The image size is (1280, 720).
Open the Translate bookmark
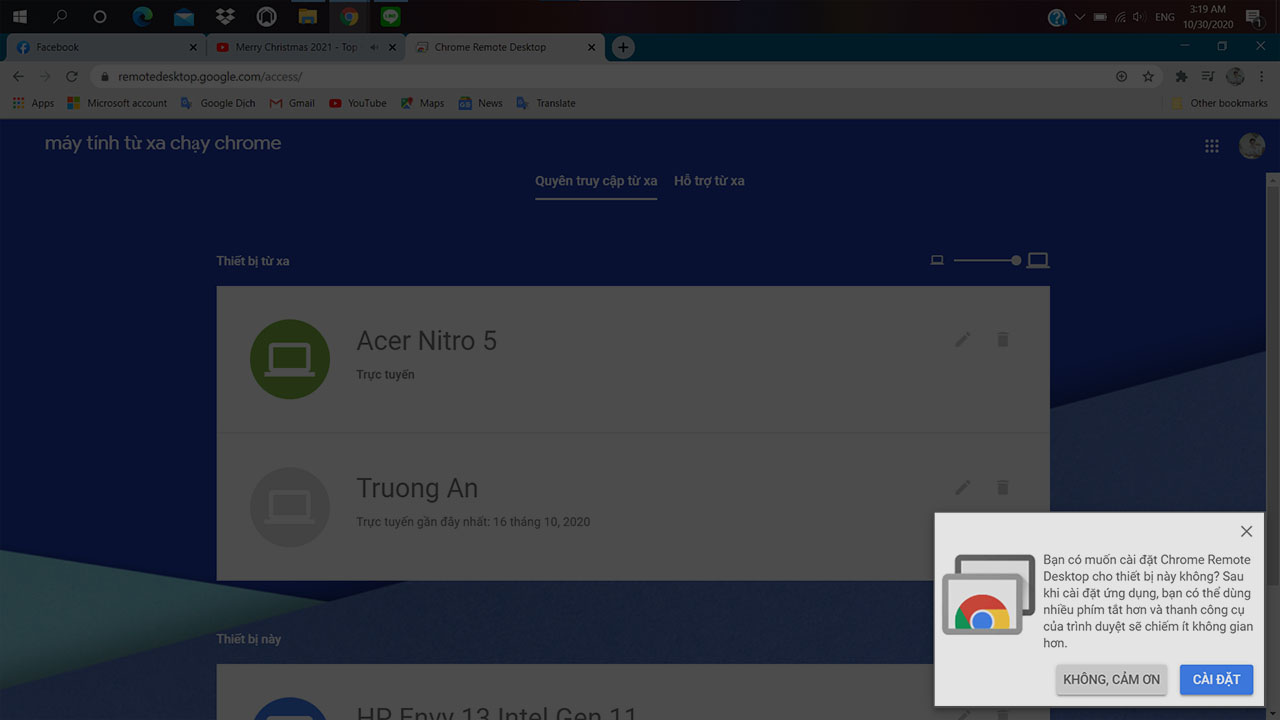click(546, 103)
